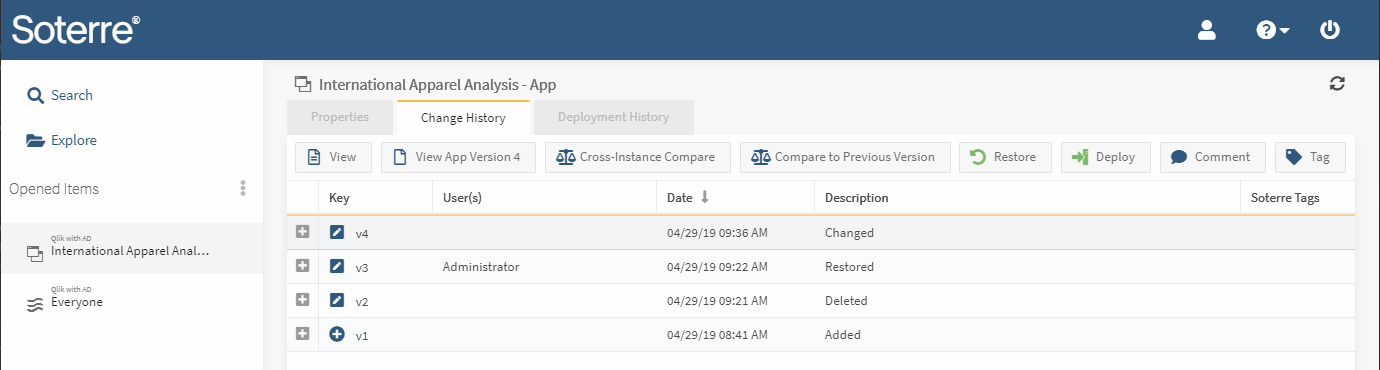The image size is (1380, 370).
Task: Expand the v3 row
Action: click(303, 266)
